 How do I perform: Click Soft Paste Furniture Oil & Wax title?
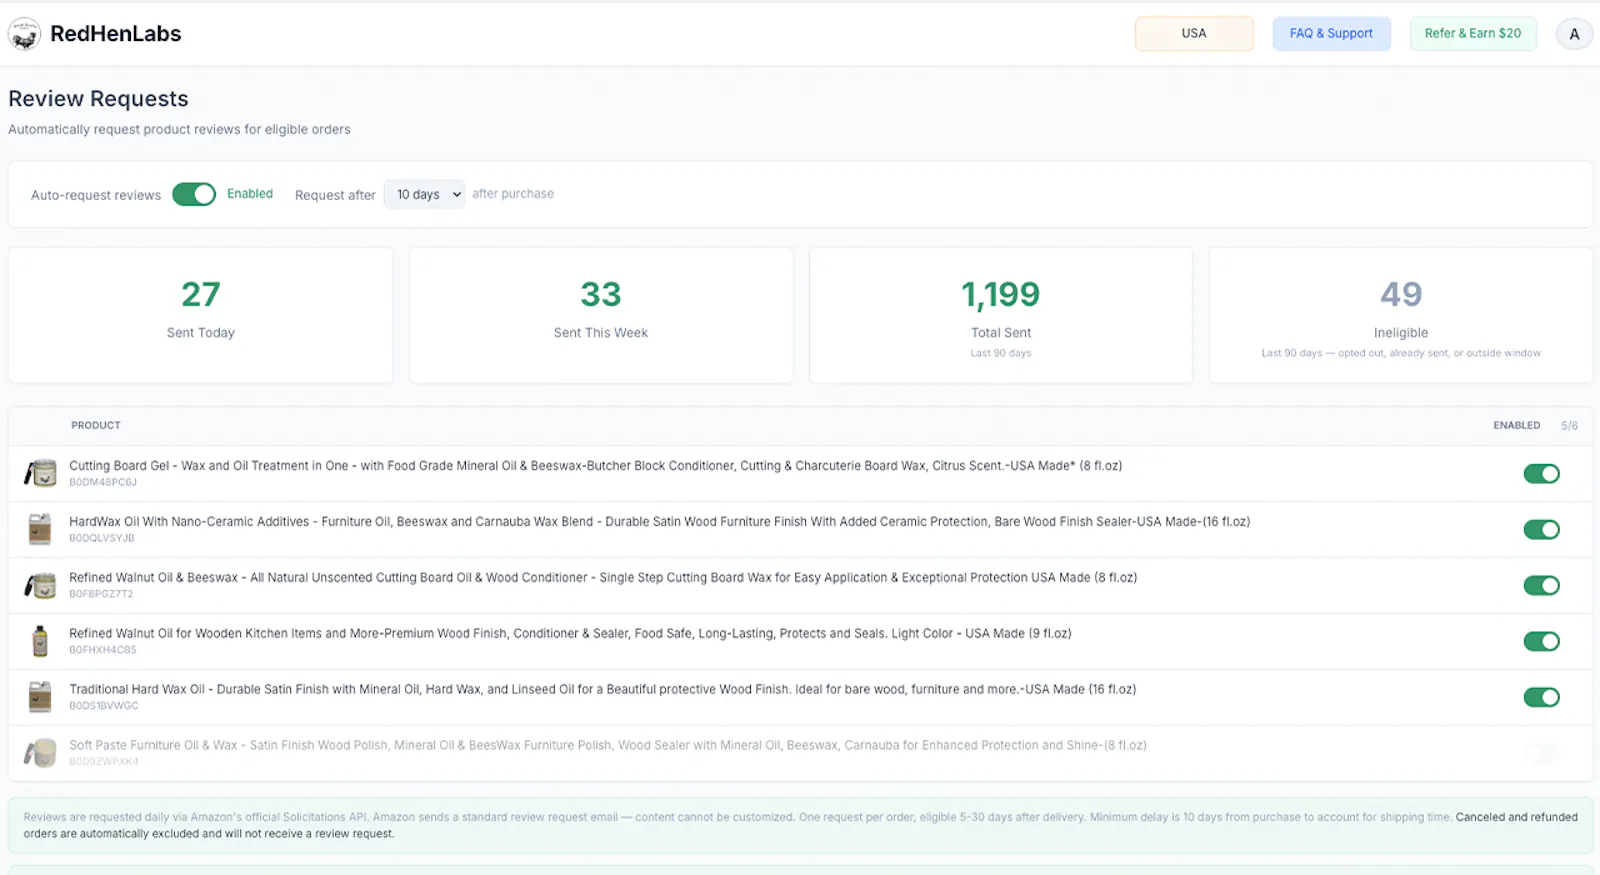pyautogui.click(x=608, y=746)
